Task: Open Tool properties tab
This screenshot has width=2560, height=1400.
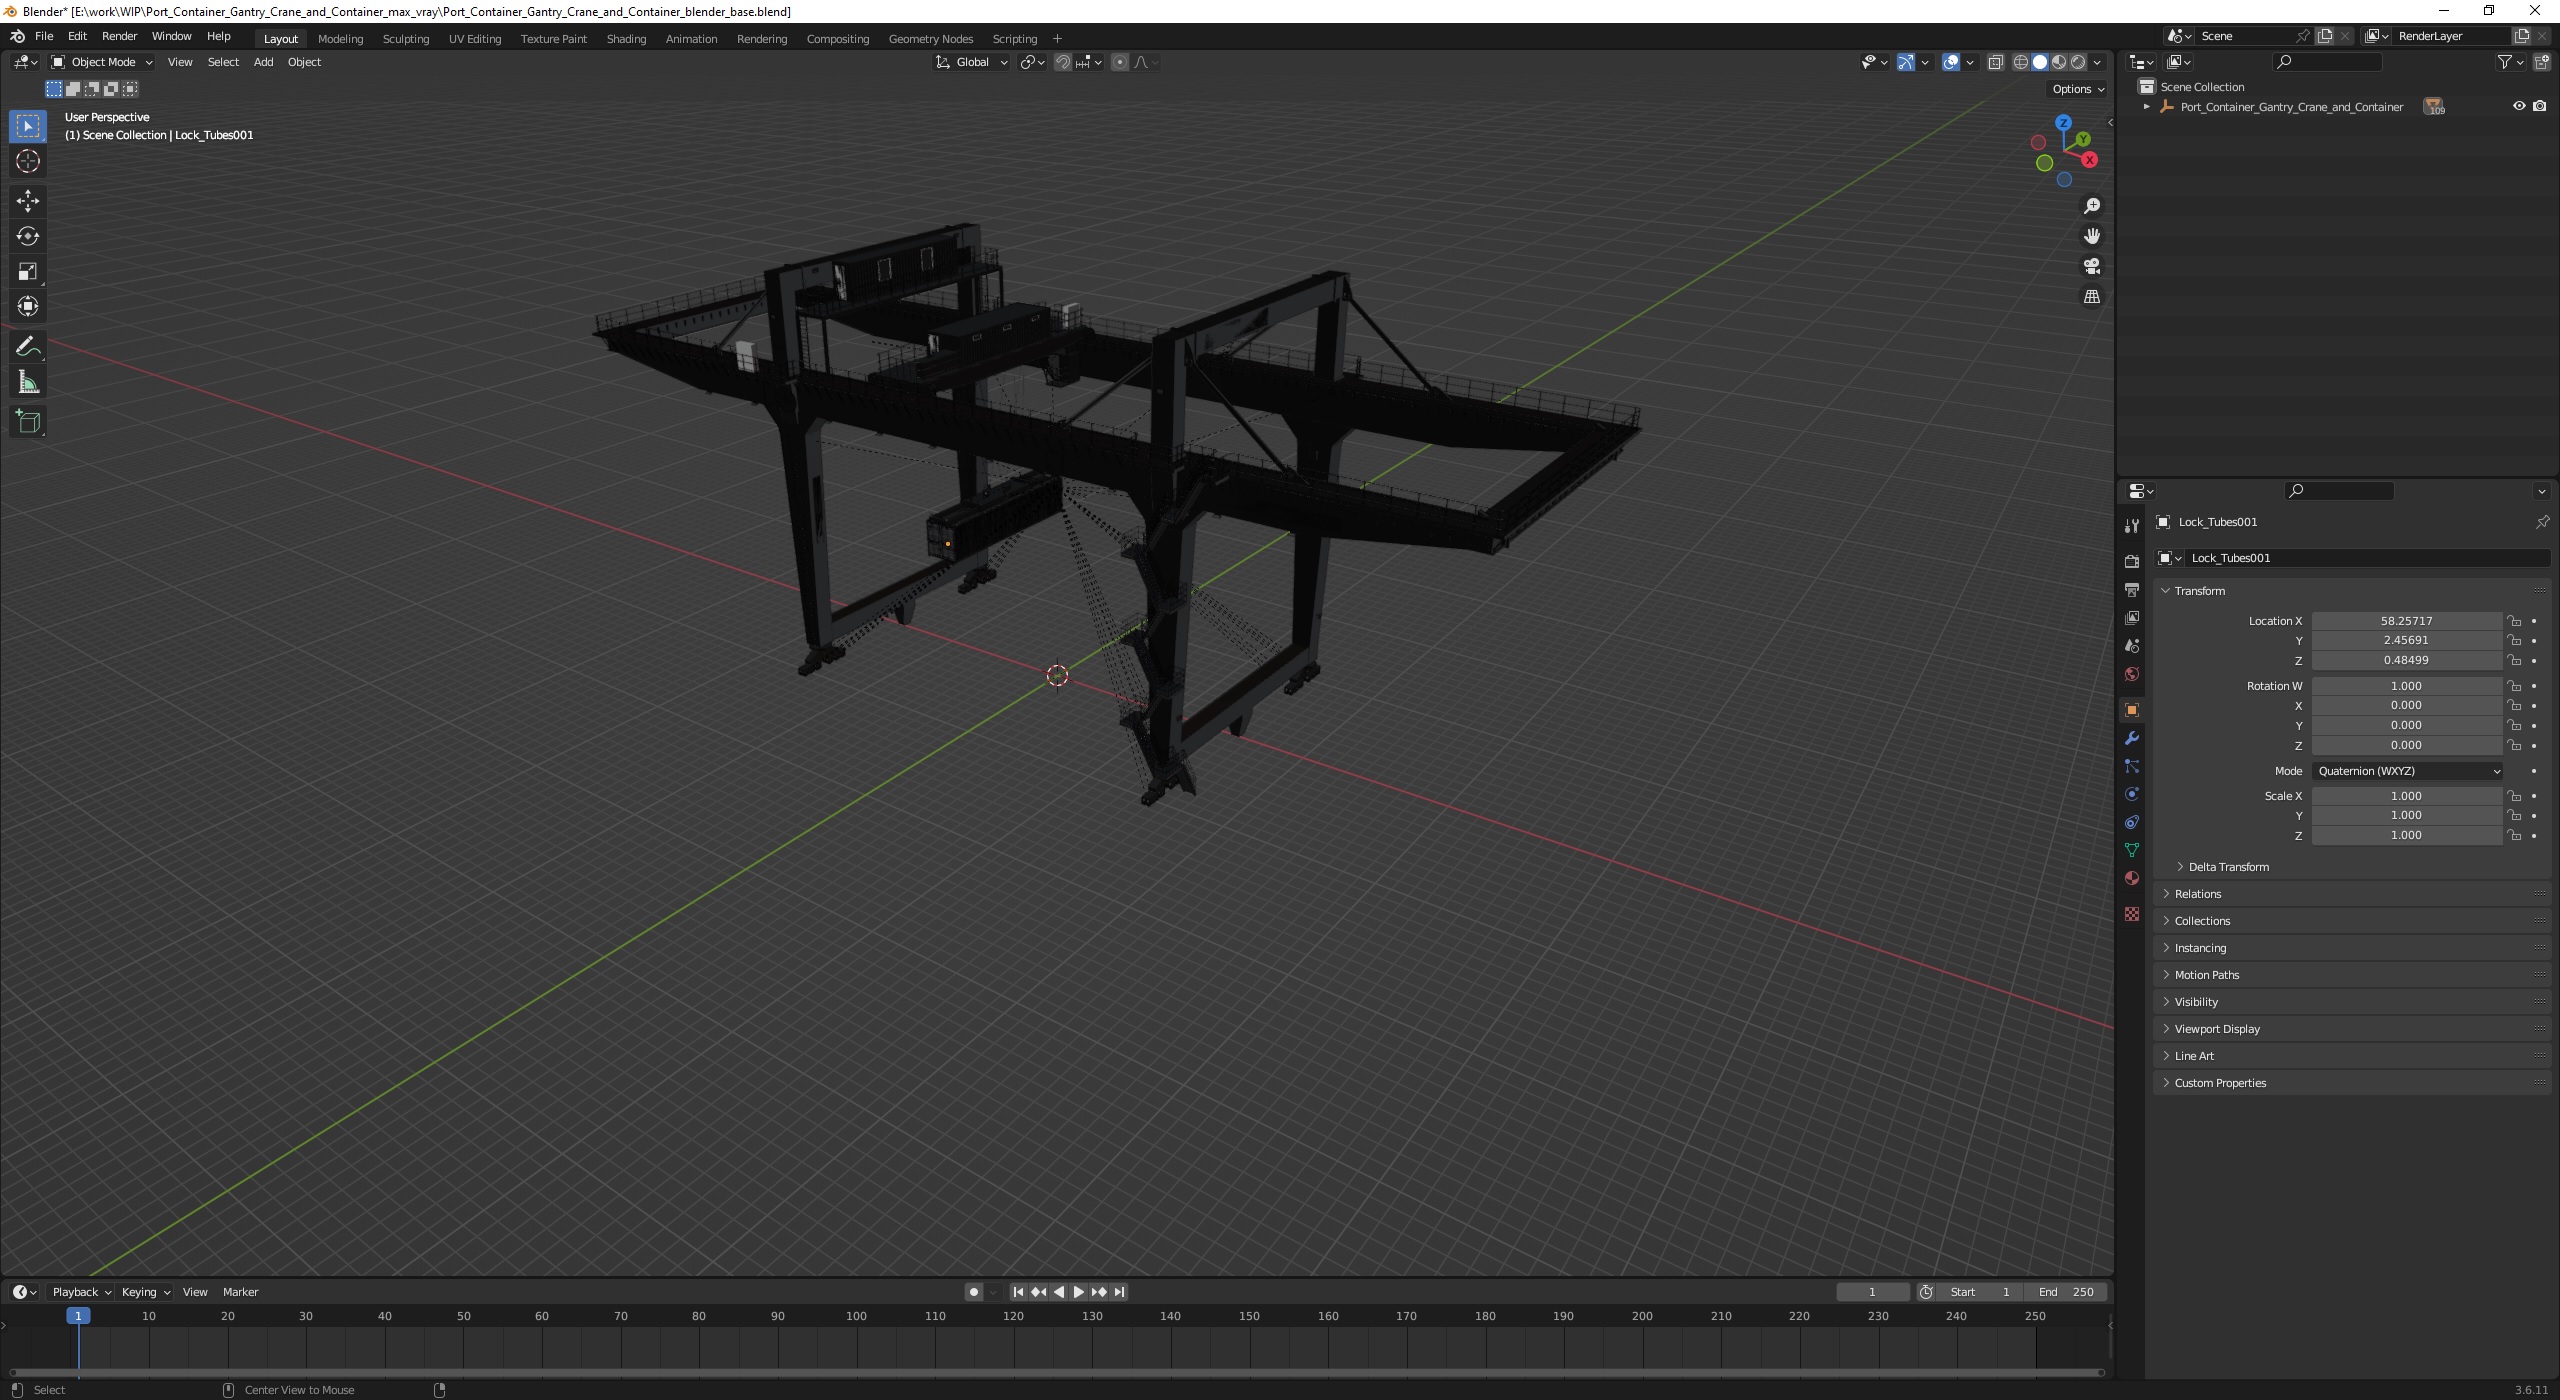Action: 2132,526
